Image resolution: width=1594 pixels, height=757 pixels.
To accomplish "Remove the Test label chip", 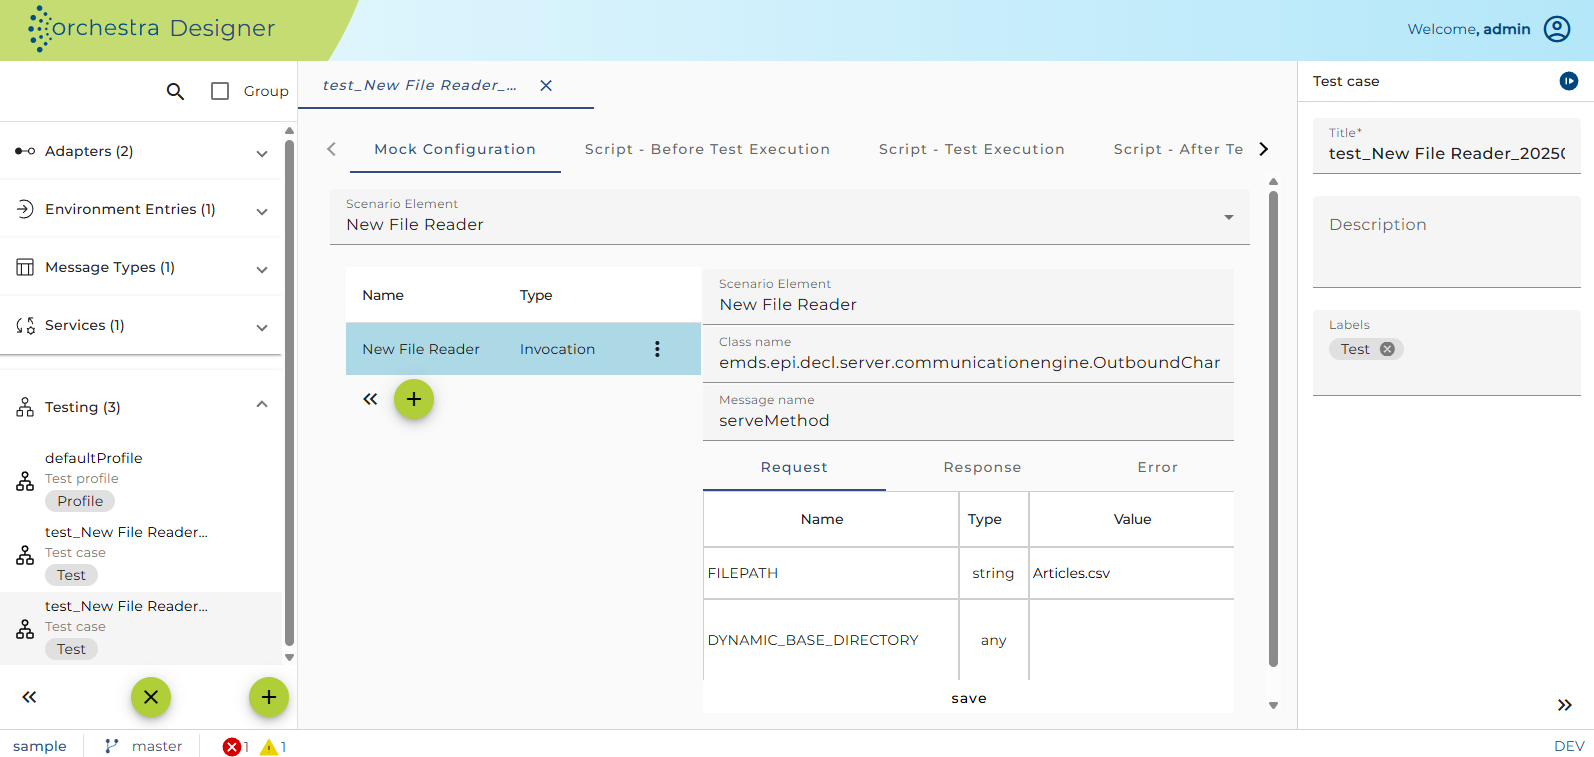I will [1387, 349].
